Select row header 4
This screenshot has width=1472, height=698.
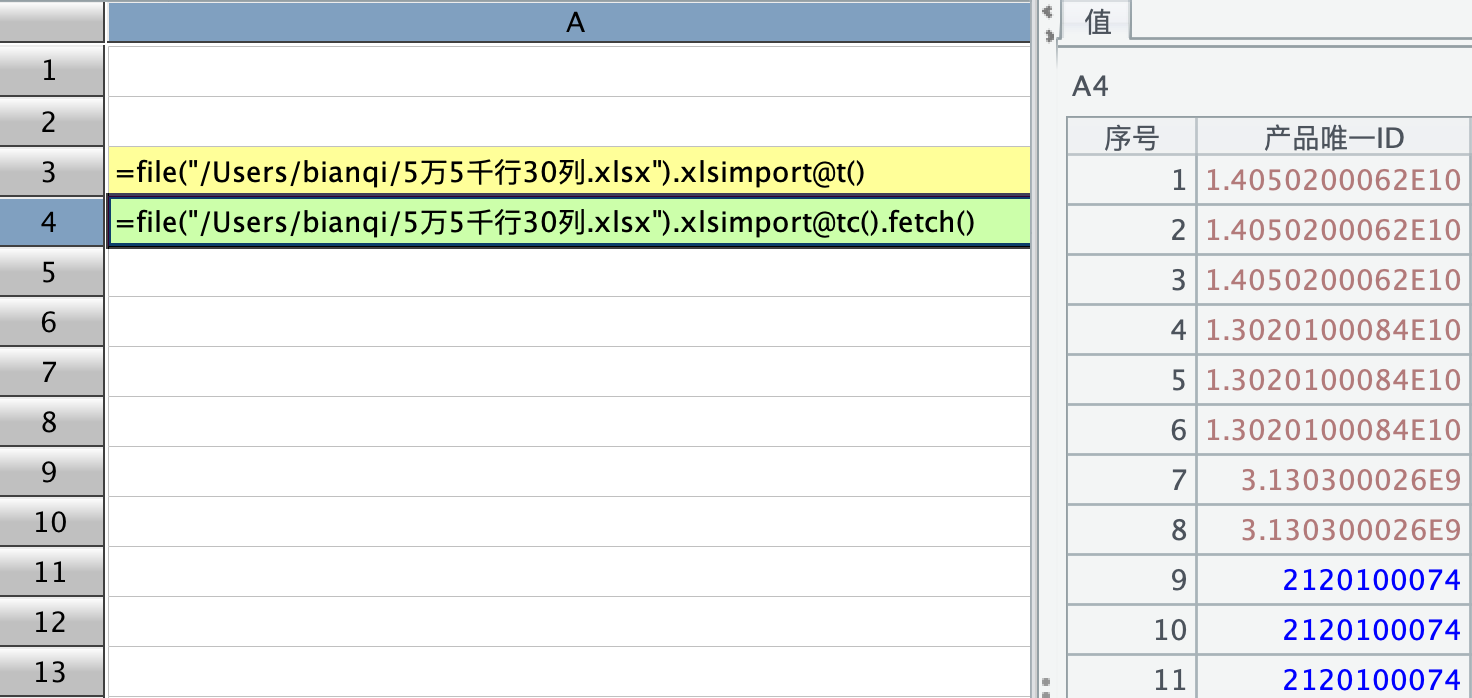[x=52, y=222]
